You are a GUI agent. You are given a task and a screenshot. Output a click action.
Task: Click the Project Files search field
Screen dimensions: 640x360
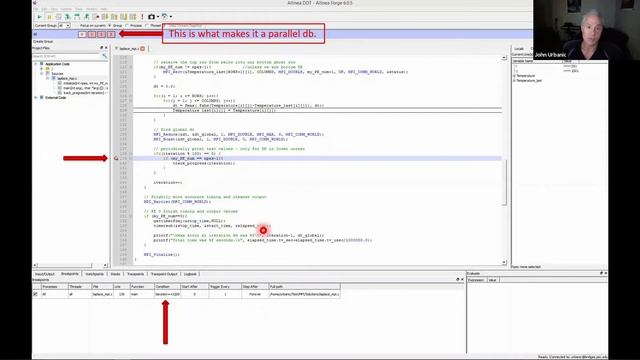click(67, 56)
